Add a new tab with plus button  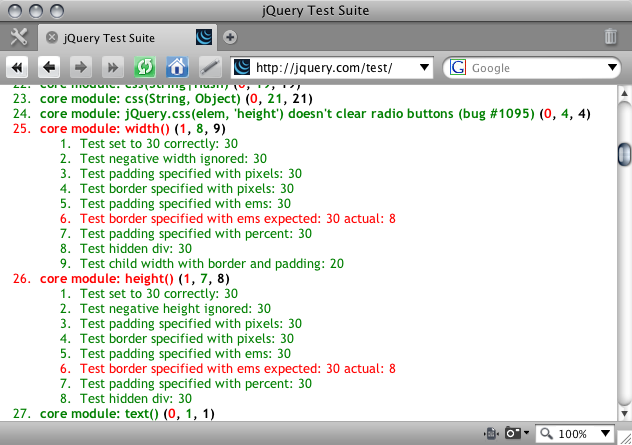click(230, 37)
